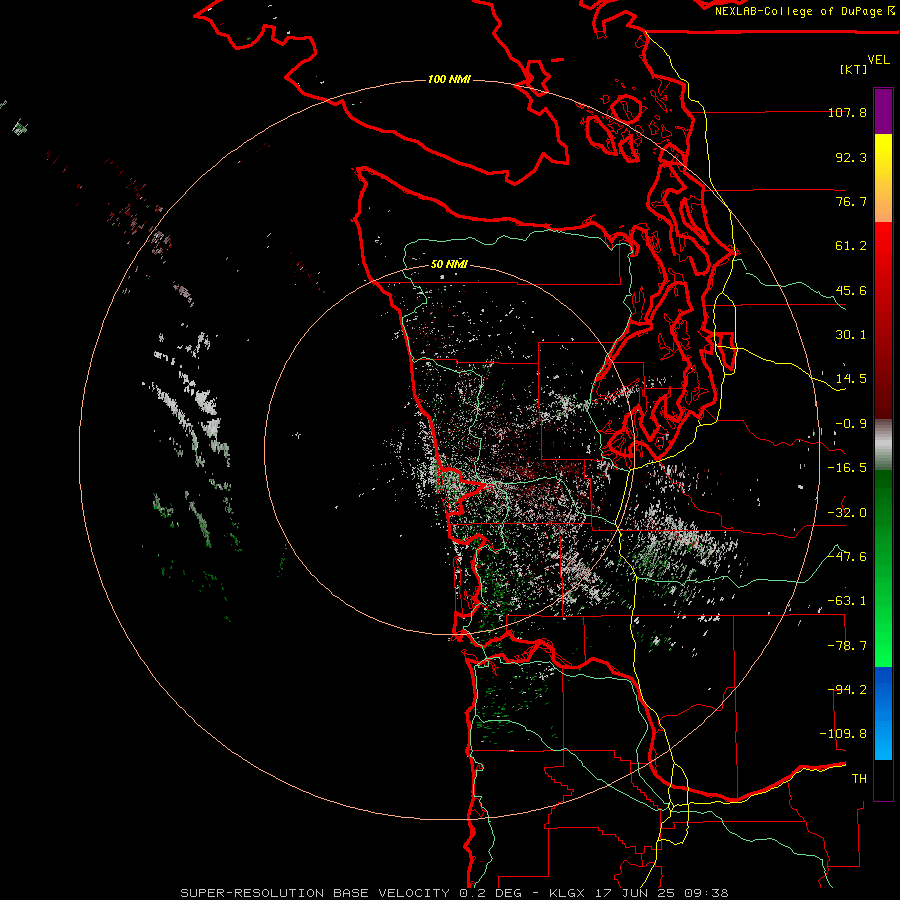Click the -47.6 velocity scale value
The height and width of the screenshot is (900, 900).
pyautogui.click(x=847, y=557)
